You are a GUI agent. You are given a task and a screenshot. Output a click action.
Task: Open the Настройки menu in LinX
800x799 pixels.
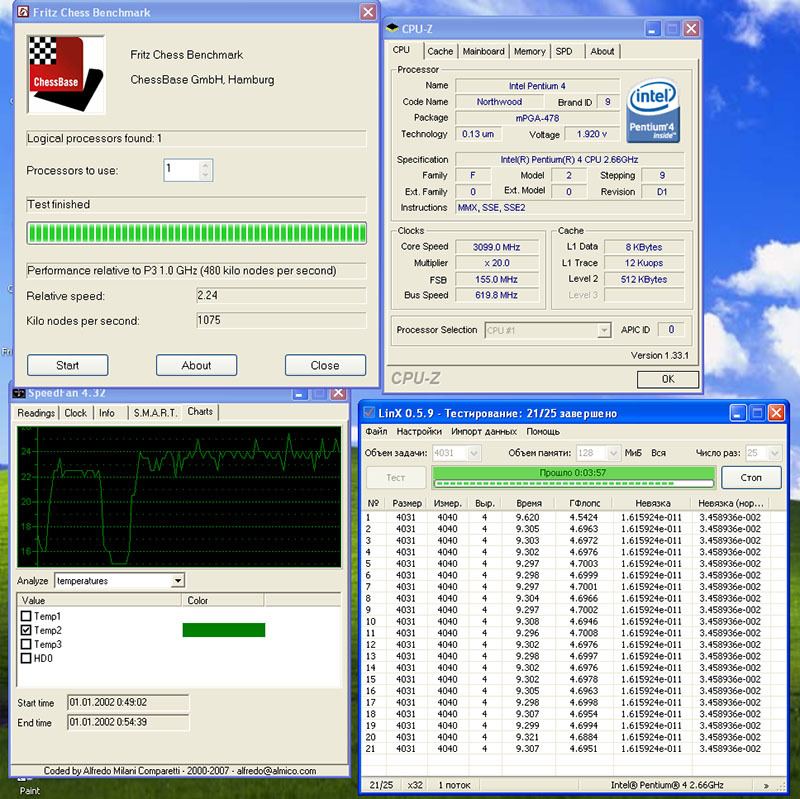coord(419,431)
